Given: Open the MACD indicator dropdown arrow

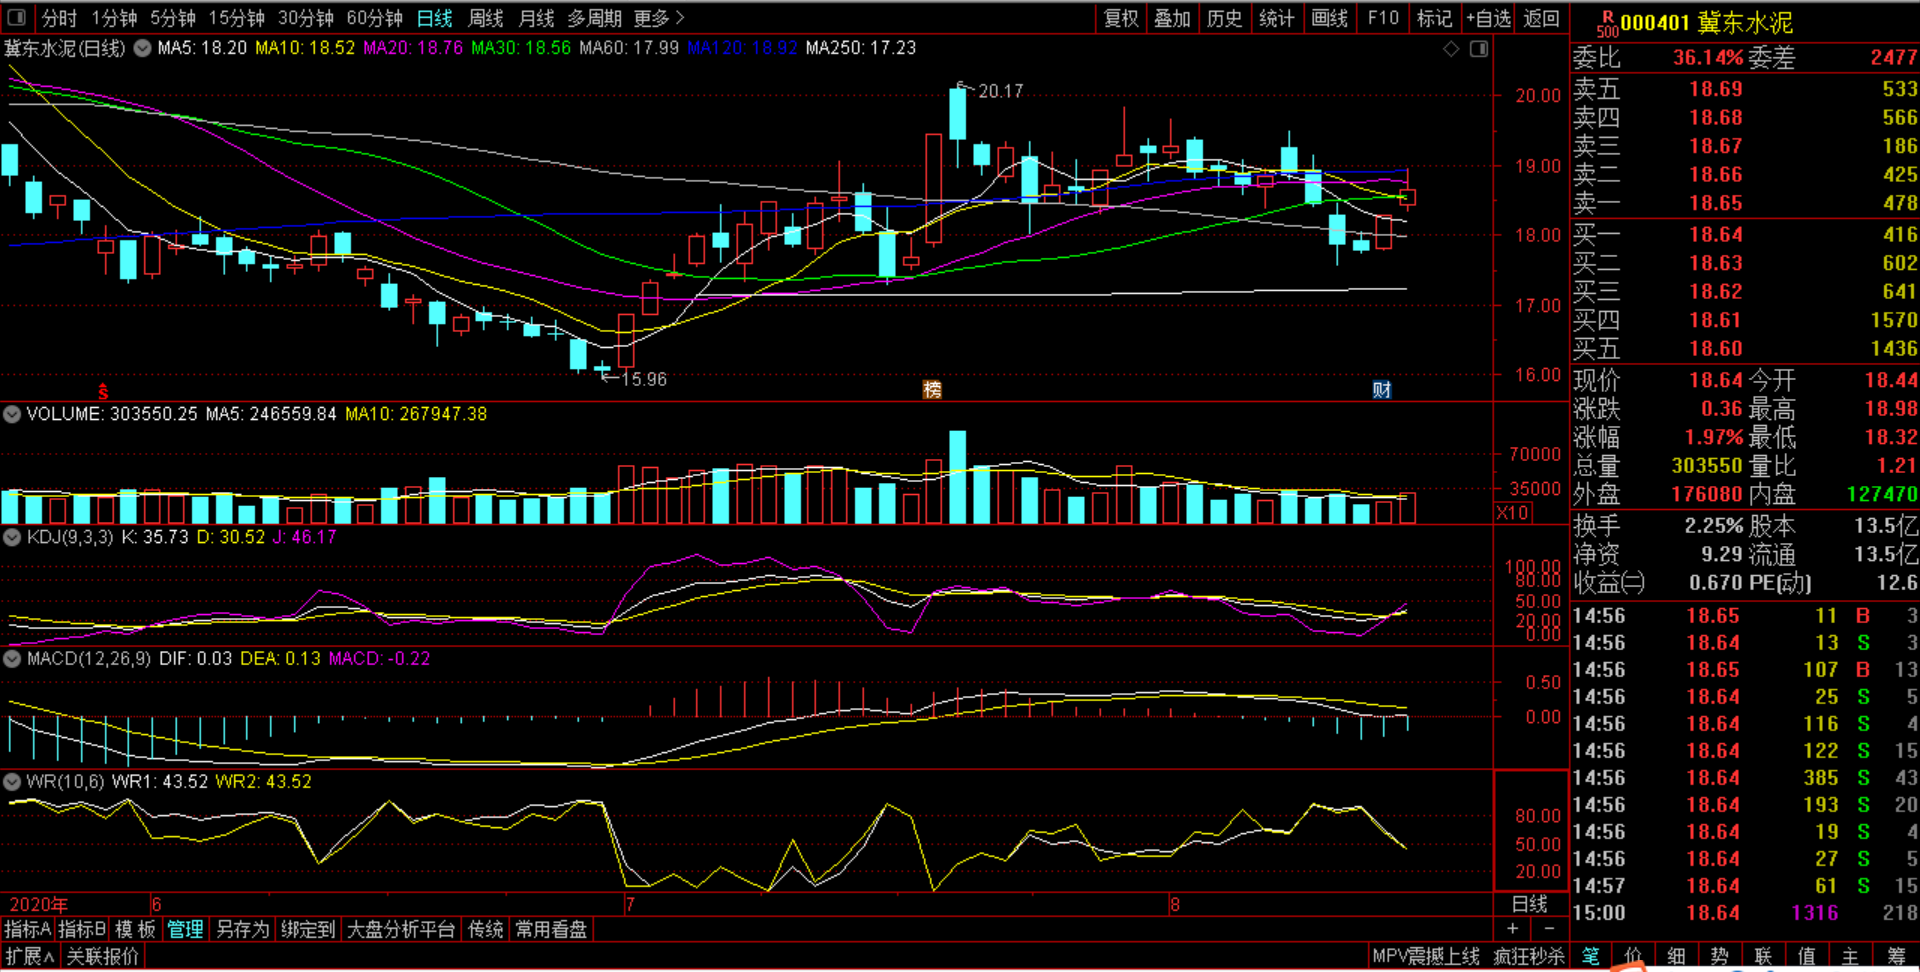Looking at the screenshot, I should [x=12, y=659].
